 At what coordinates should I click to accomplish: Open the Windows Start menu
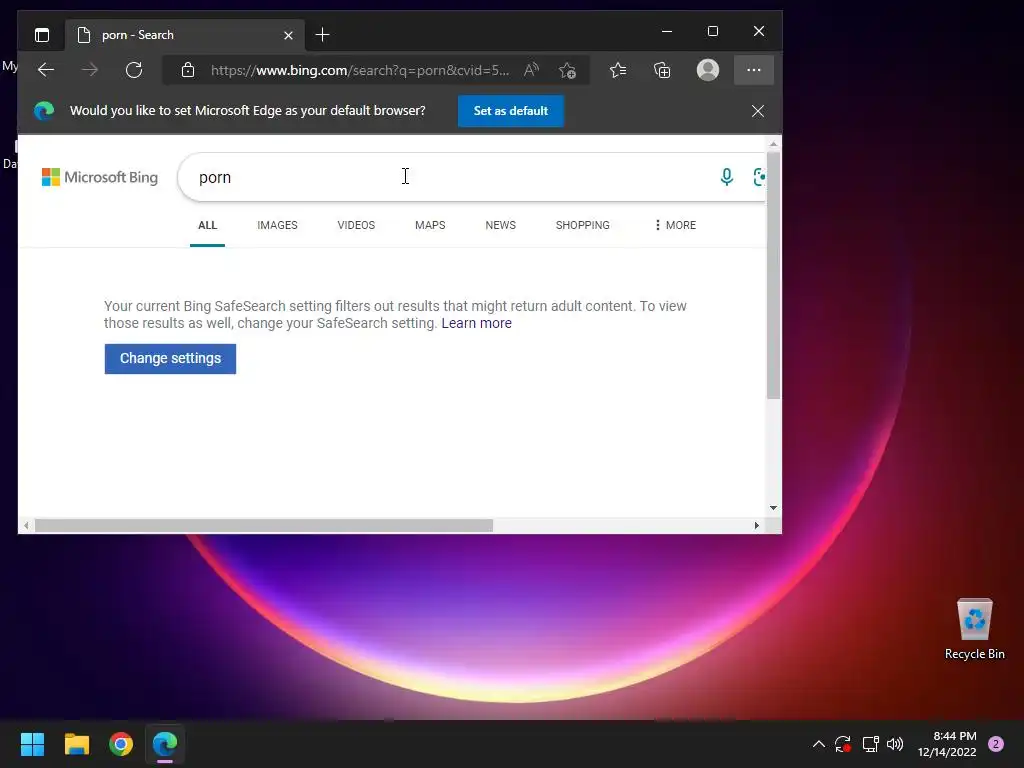[x=32, y=744]
